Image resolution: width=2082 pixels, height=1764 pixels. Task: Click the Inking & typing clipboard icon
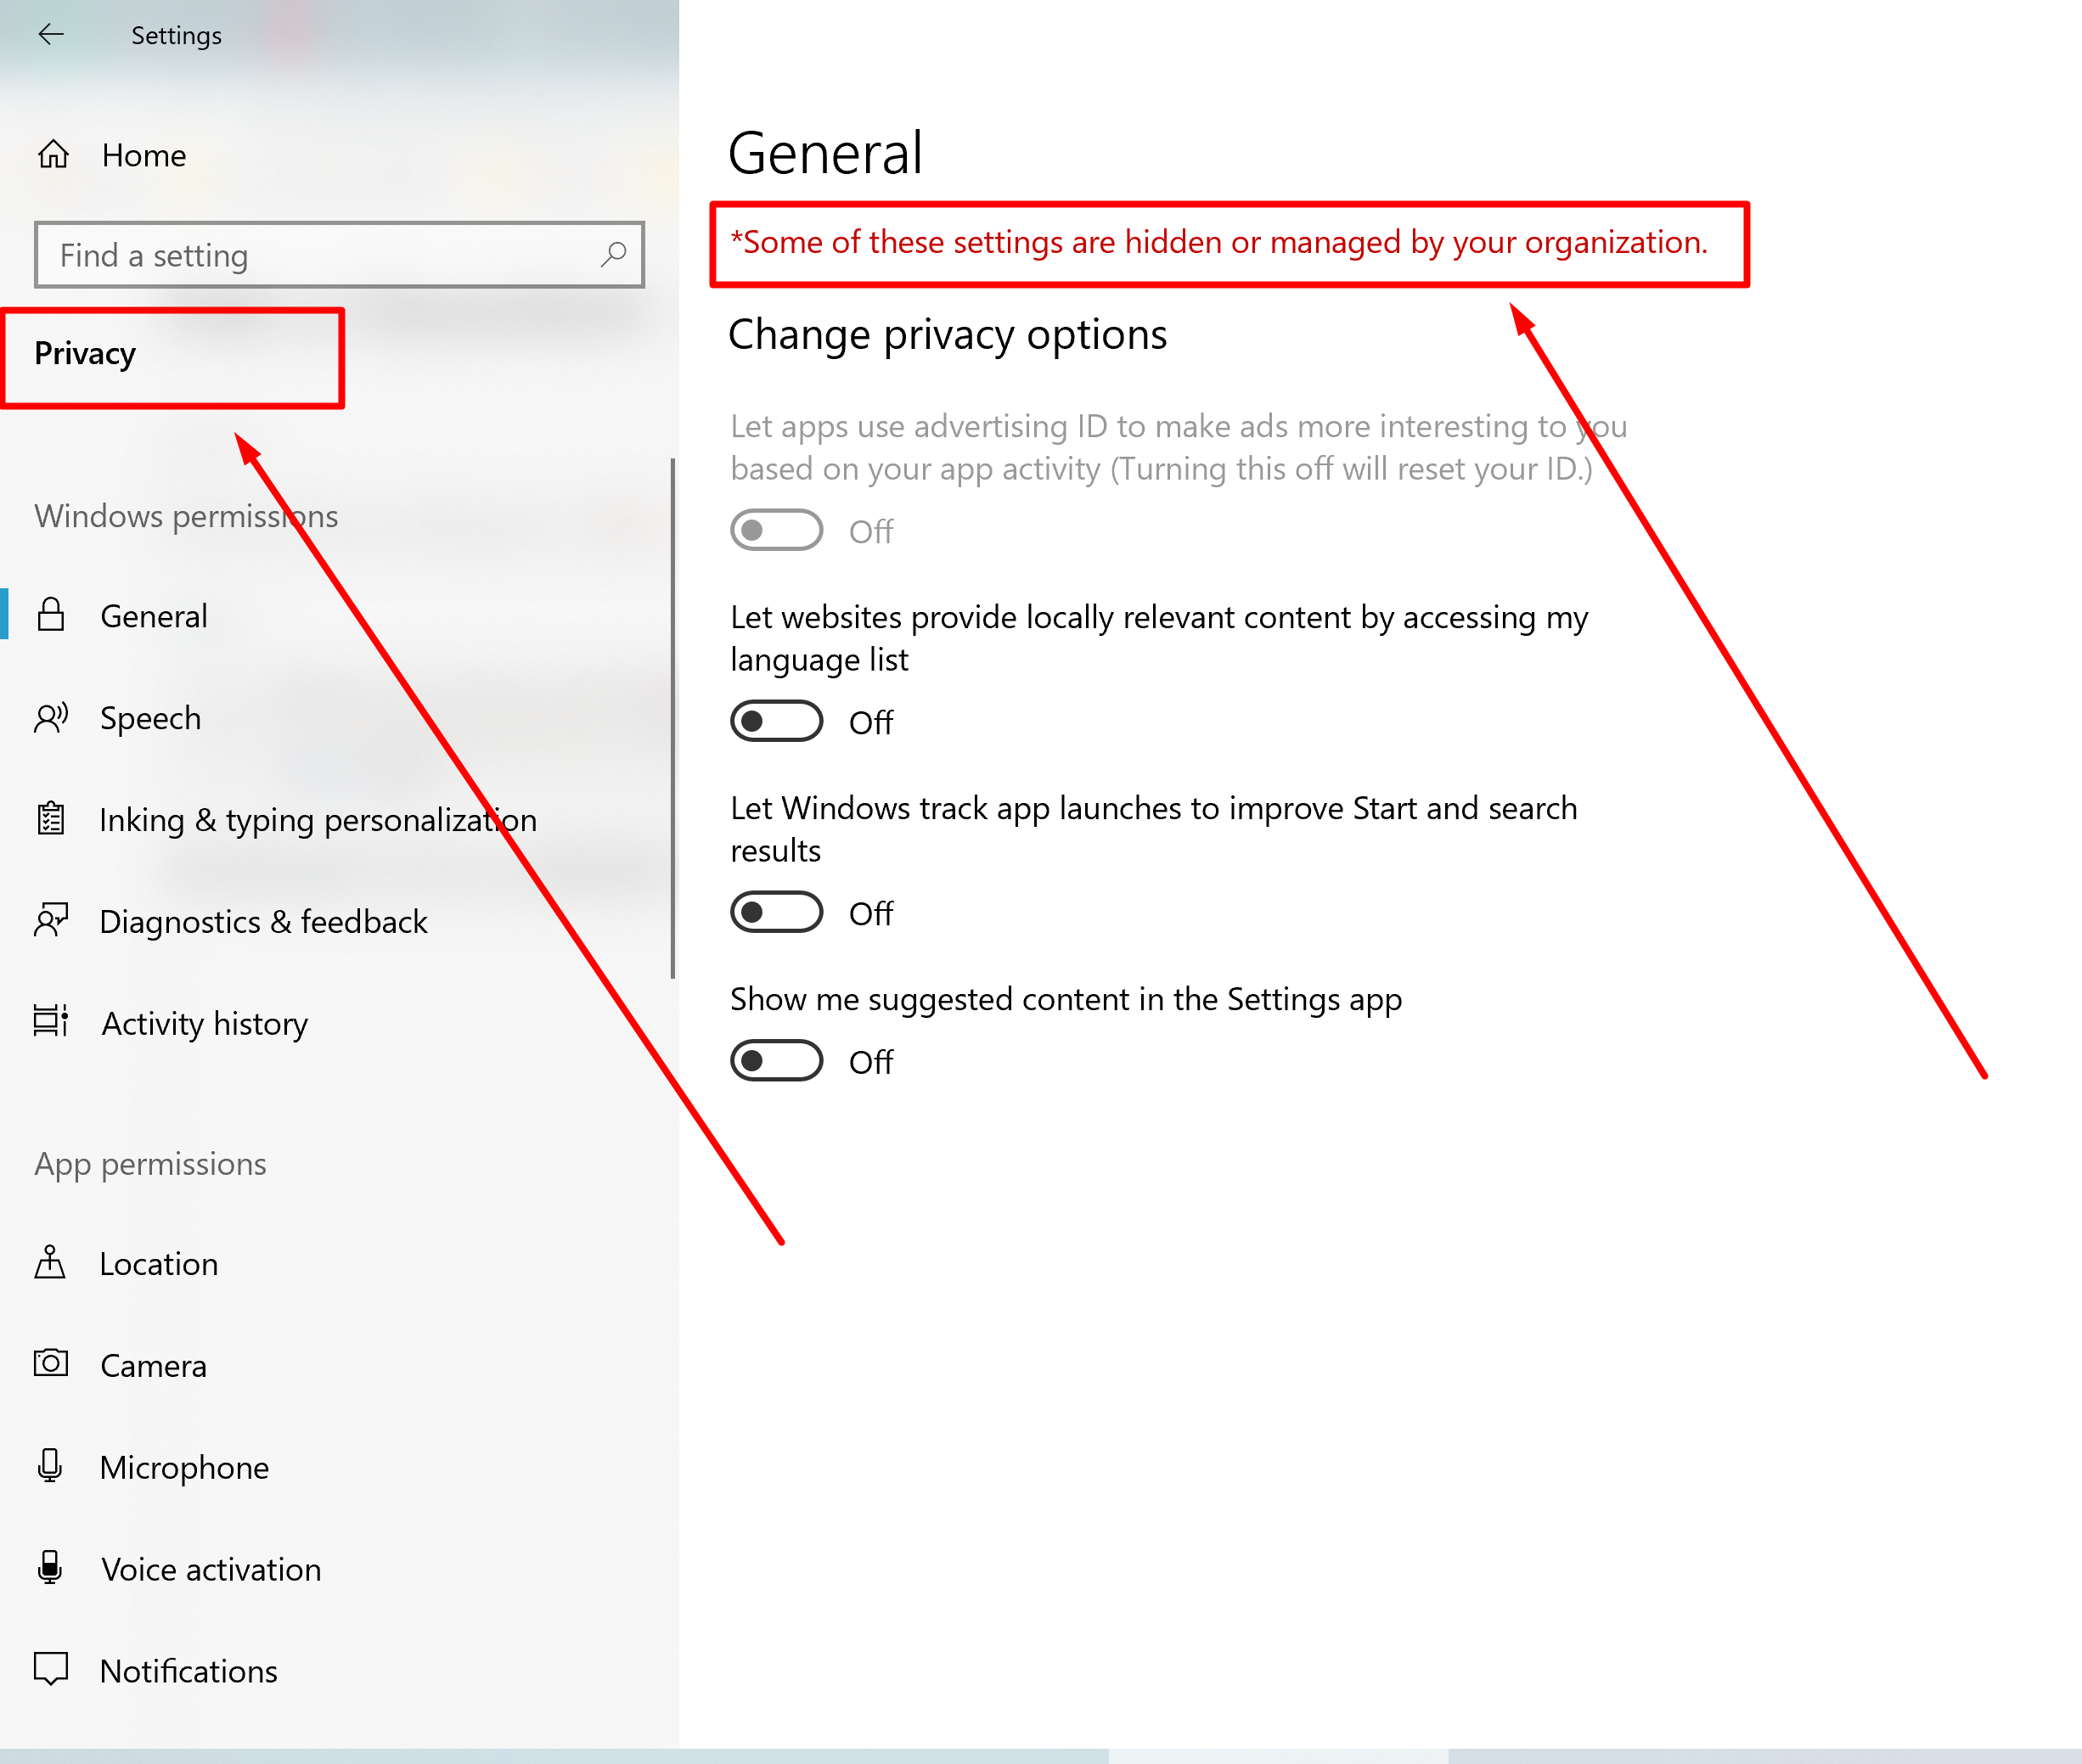click(x=51, y=819)
